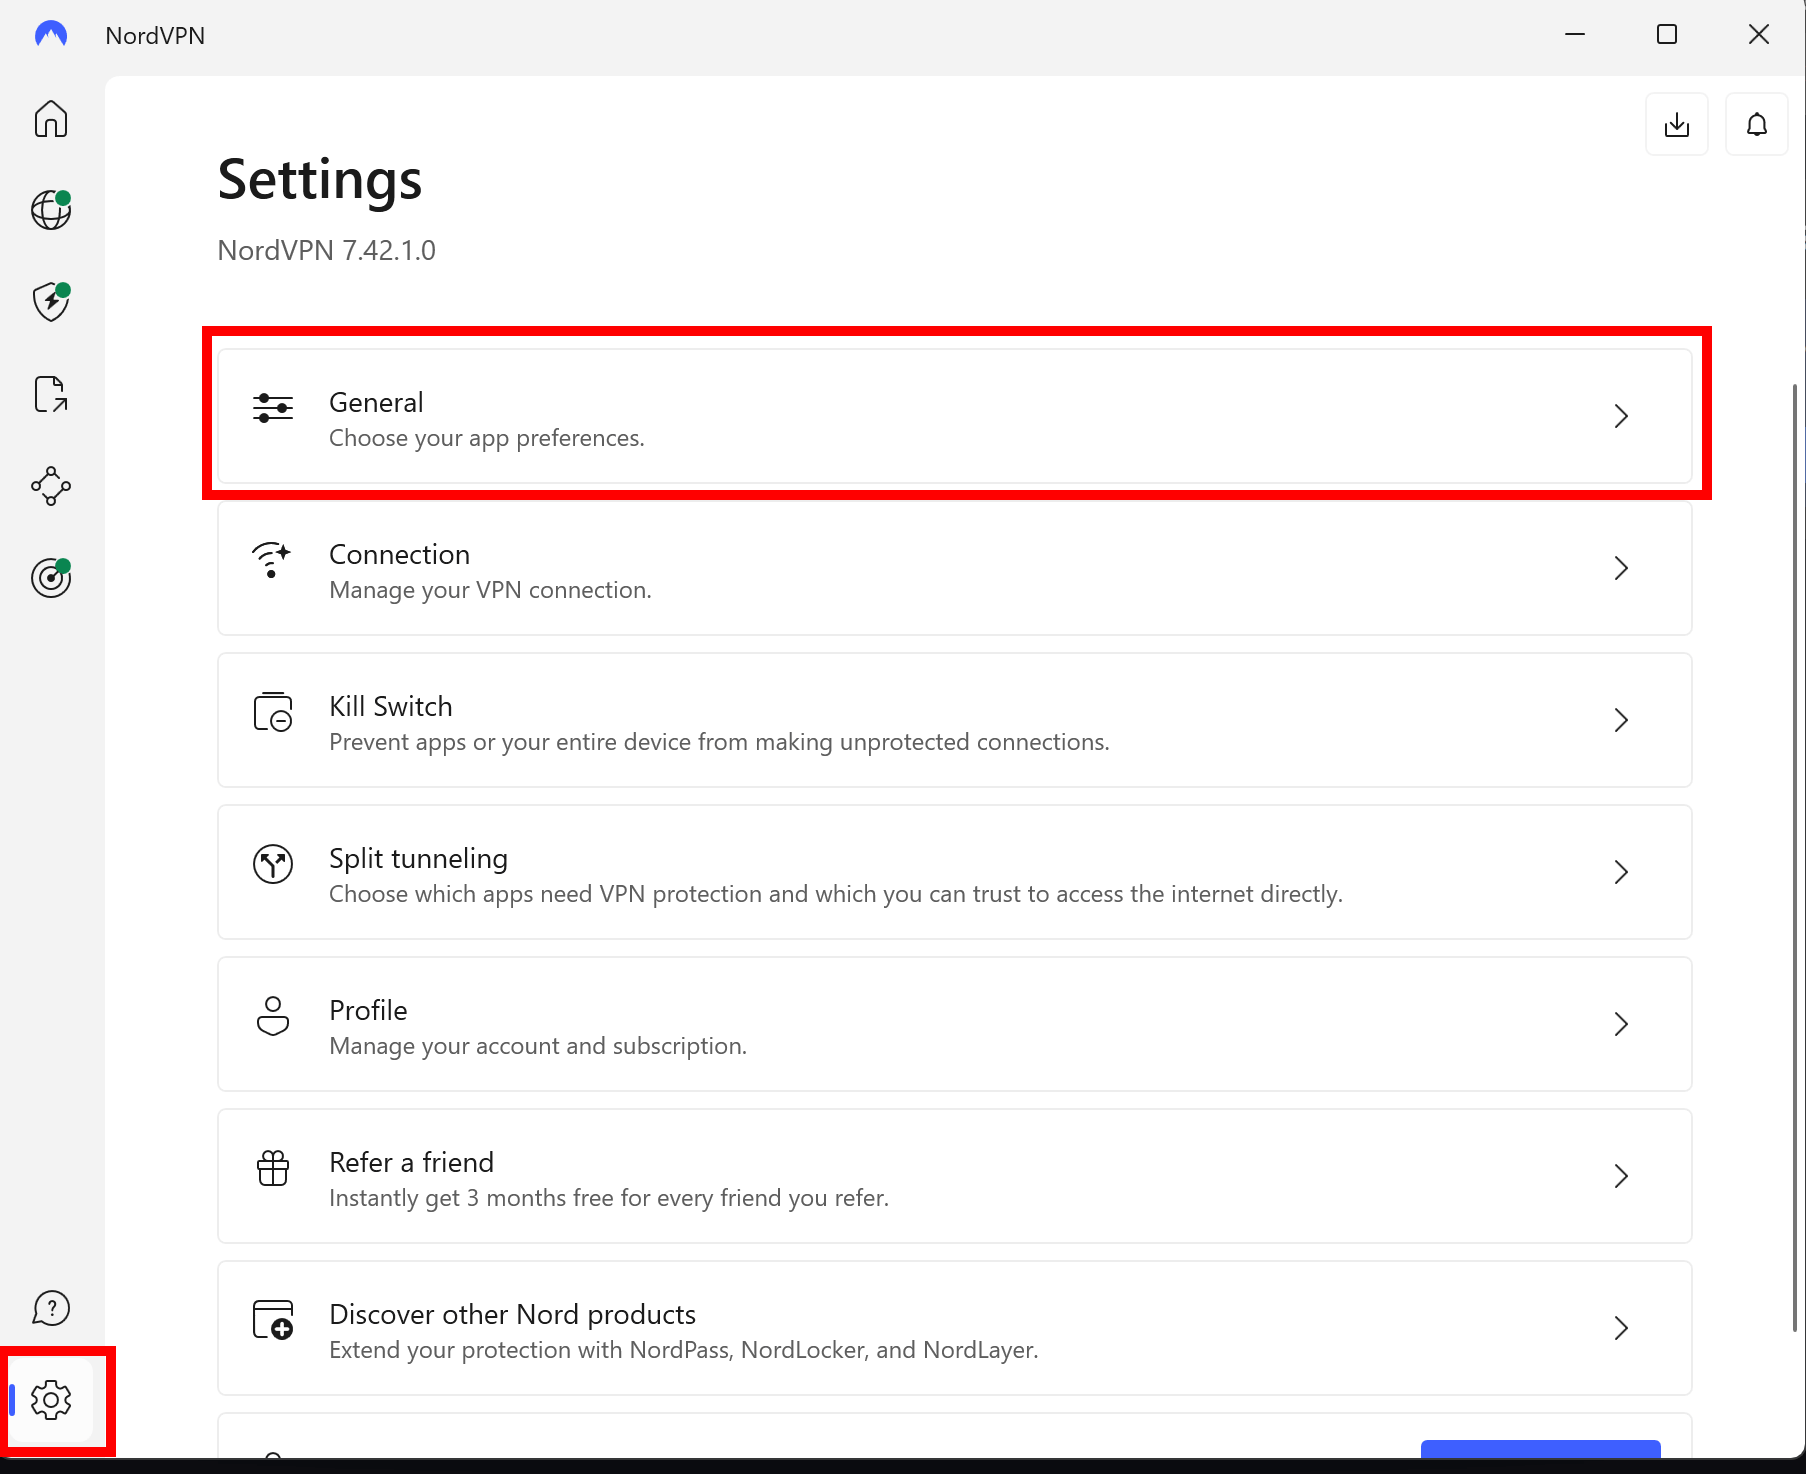Expand the Split tunneling row chevron

point(1621,872)
